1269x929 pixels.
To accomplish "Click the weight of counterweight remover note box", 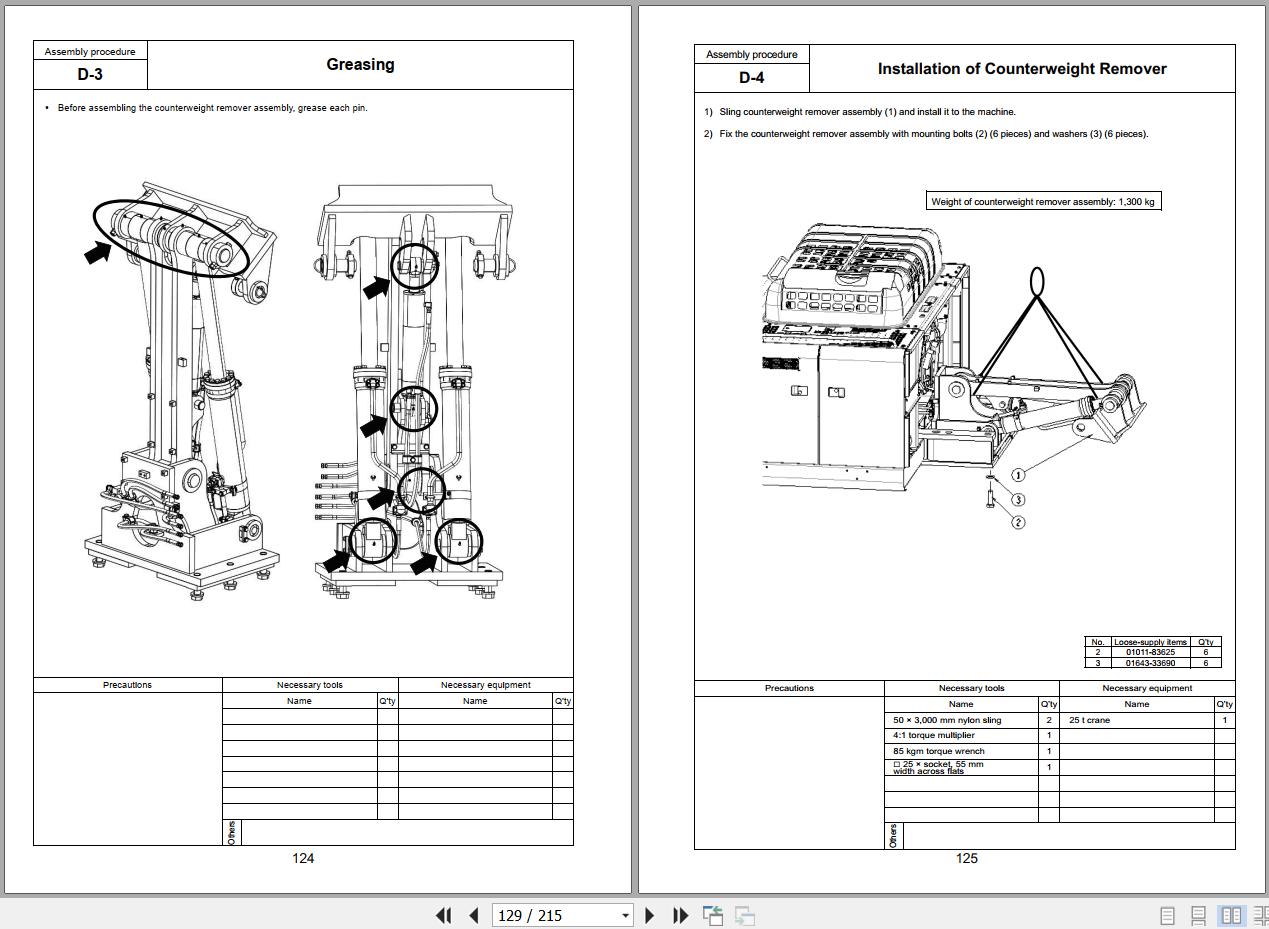I will pos(1043,202).
